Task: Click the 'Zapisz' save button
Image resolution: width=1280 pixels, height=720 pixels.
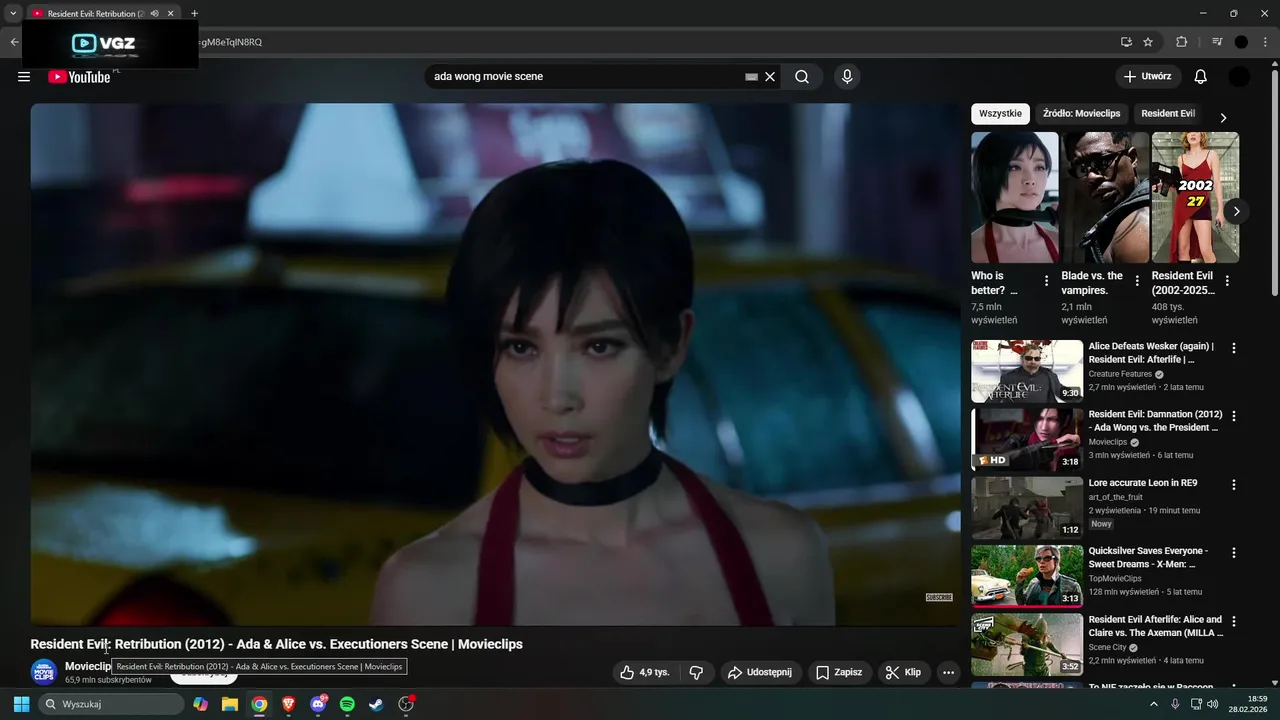Action: 838,672
